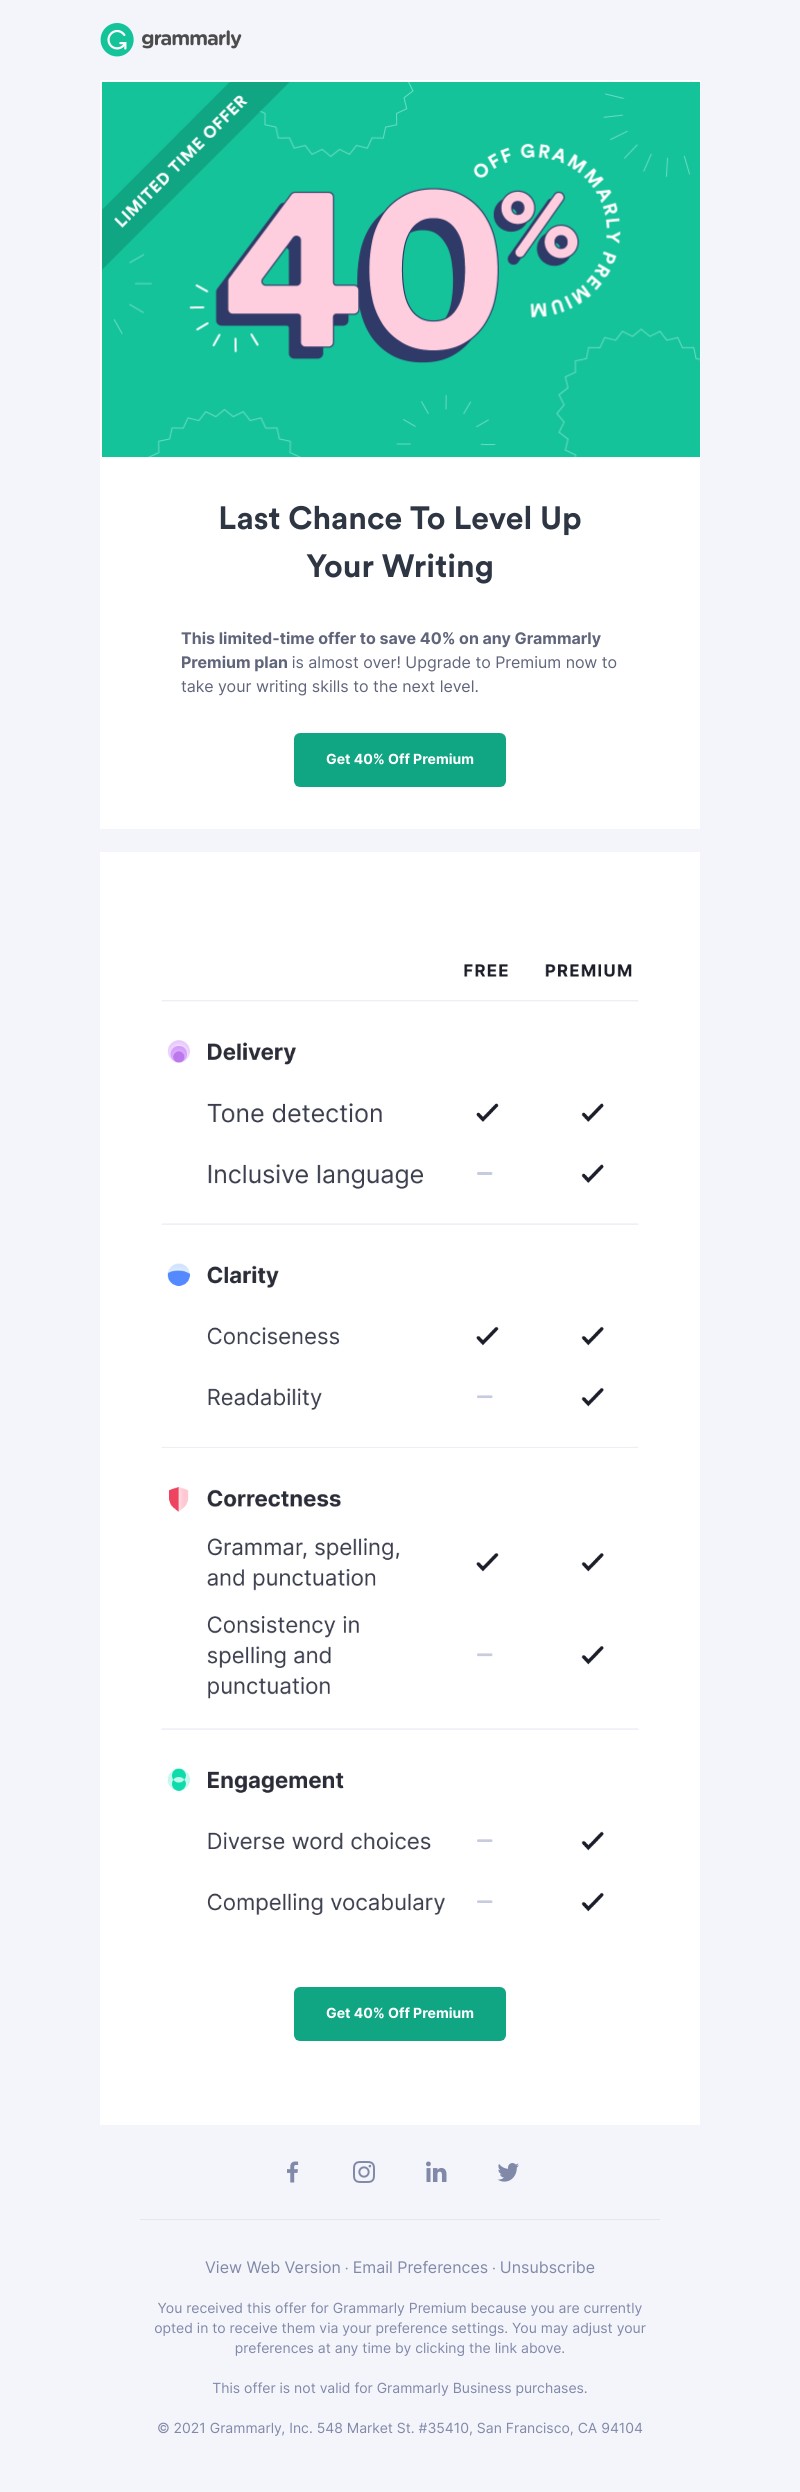This screenshot has height=2492, width=800.
Task: Open the View Web Version link
Action: (x=273, y=2267)
